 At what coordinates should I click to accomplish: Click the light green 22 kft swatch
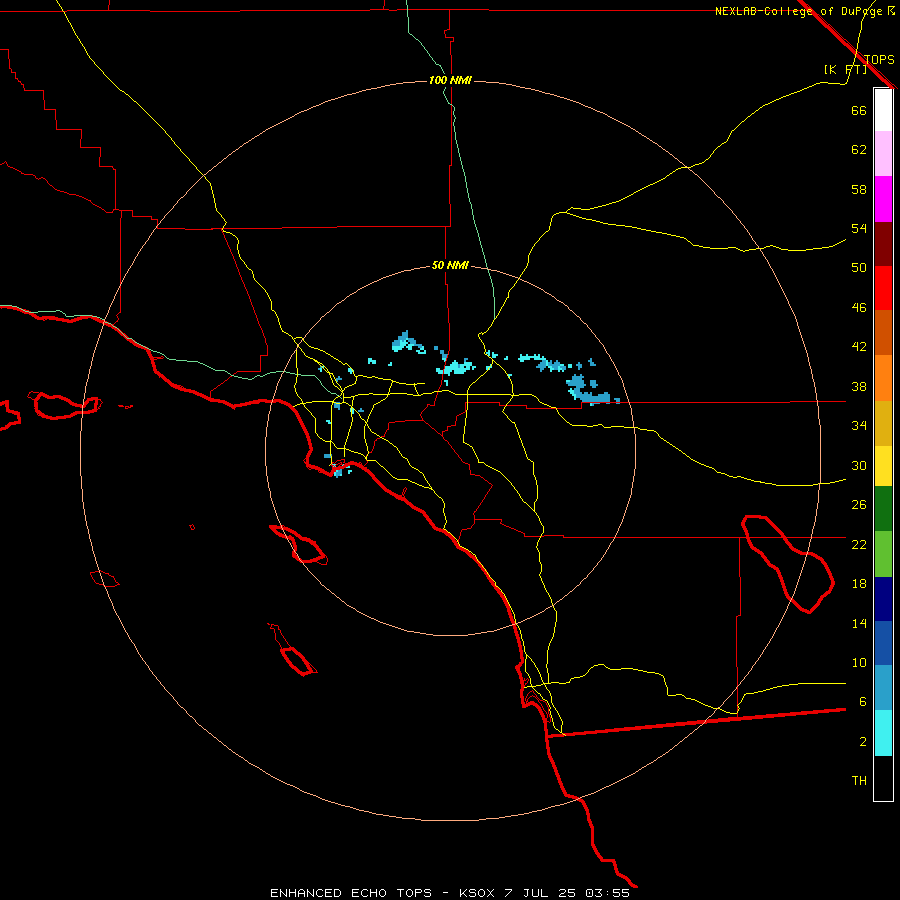coord(883,554)
